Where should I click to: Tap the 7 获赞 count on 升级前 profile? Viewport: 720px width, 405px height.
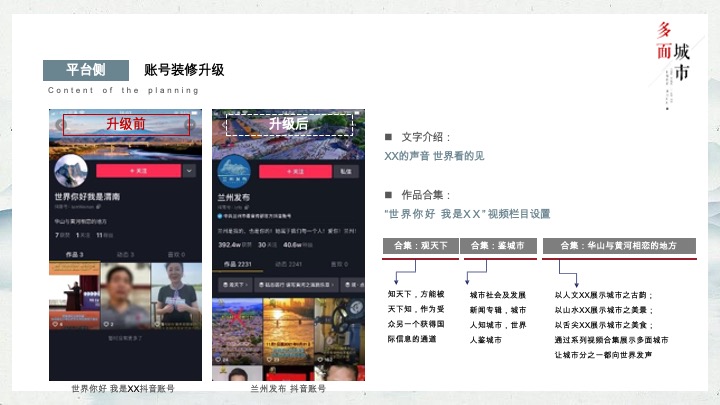[62, 235]
